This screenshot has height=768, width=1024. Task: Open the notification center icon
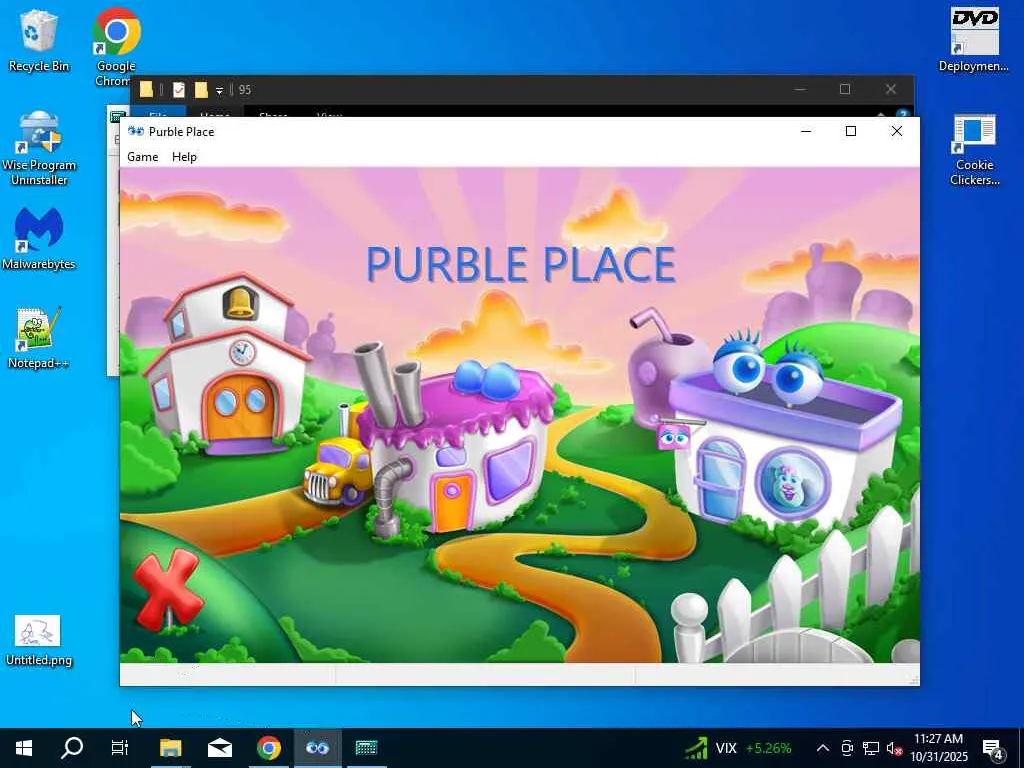coord(993,750)
